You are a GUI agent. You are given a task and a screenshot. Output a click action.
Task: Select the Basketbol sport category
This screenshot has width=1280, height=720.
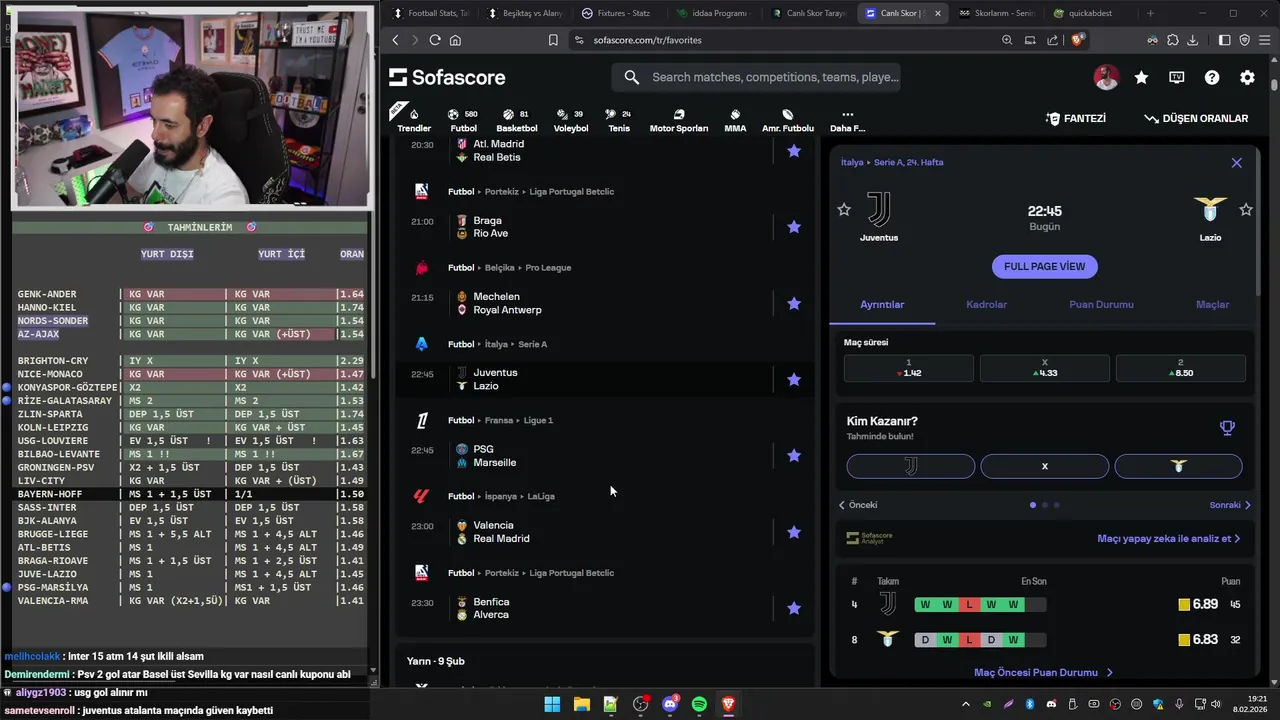pos(516,120)
